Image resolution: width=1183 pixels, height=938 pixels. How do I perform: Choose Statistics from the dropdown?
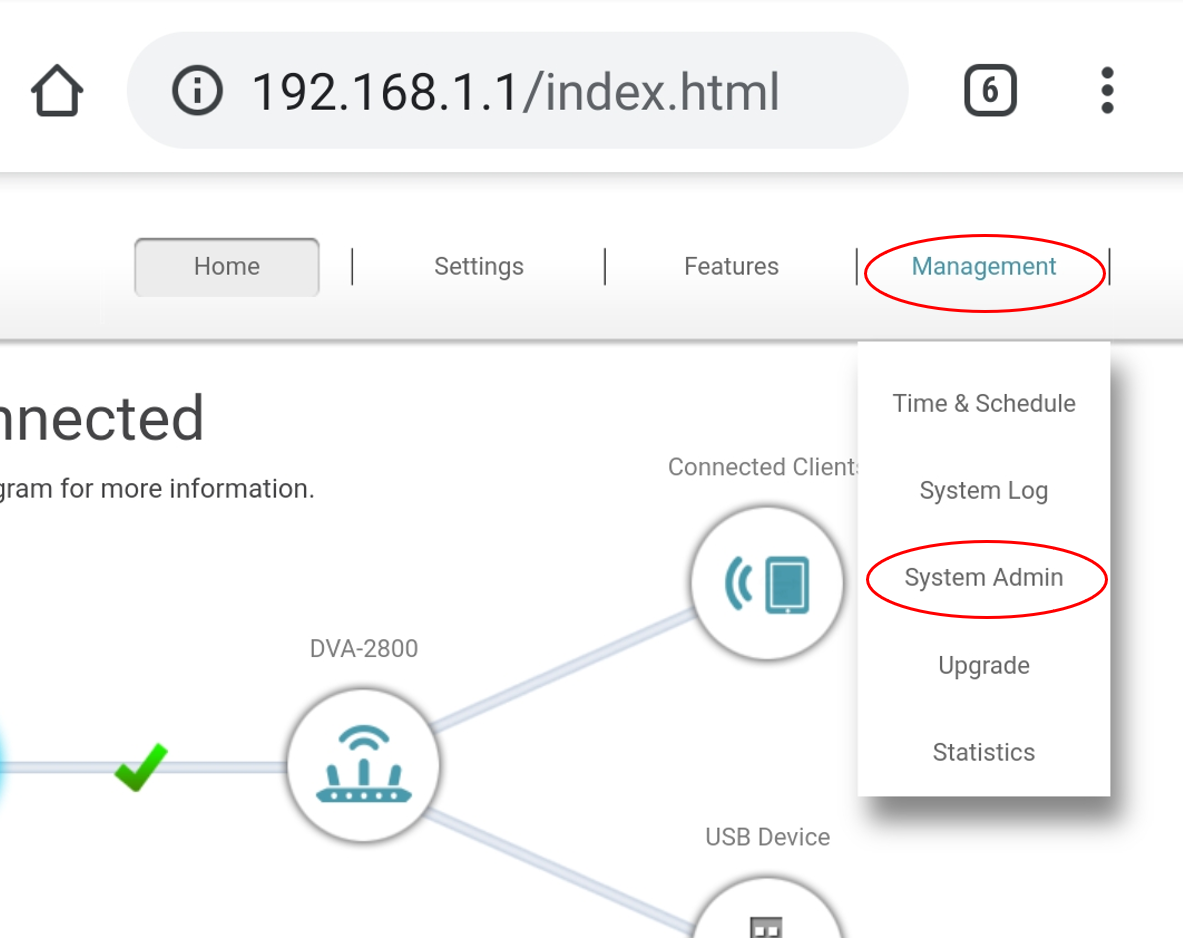[x=984, y=752]
